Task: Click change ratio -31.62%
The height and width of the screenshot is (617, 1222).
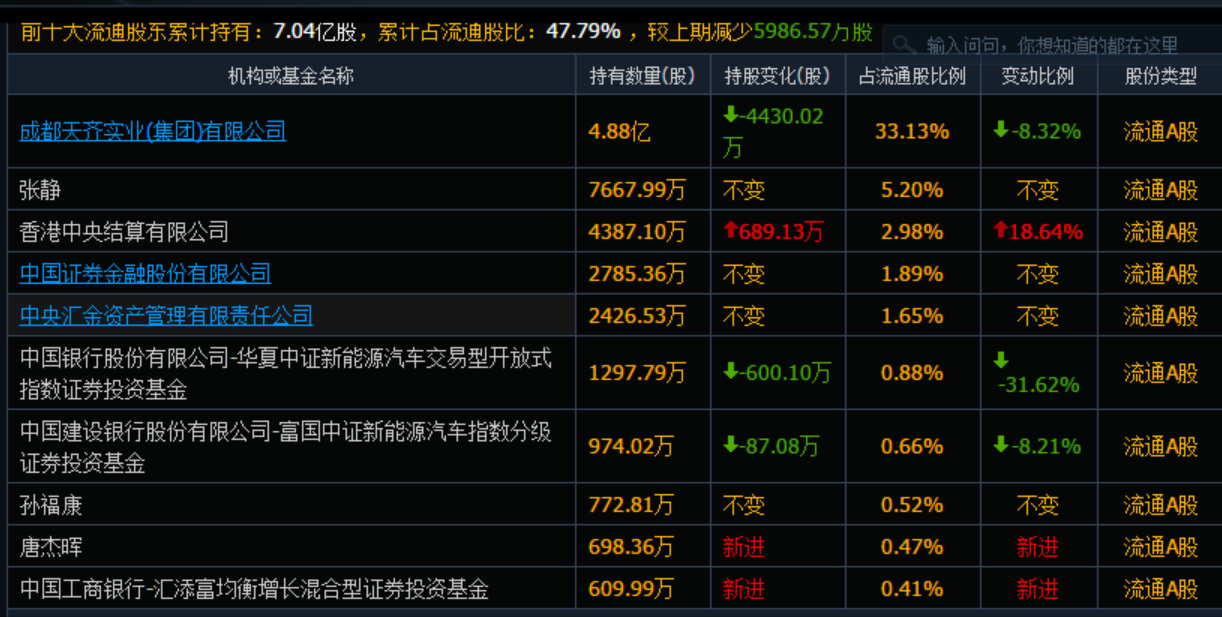Action: tap(1037, 372)
